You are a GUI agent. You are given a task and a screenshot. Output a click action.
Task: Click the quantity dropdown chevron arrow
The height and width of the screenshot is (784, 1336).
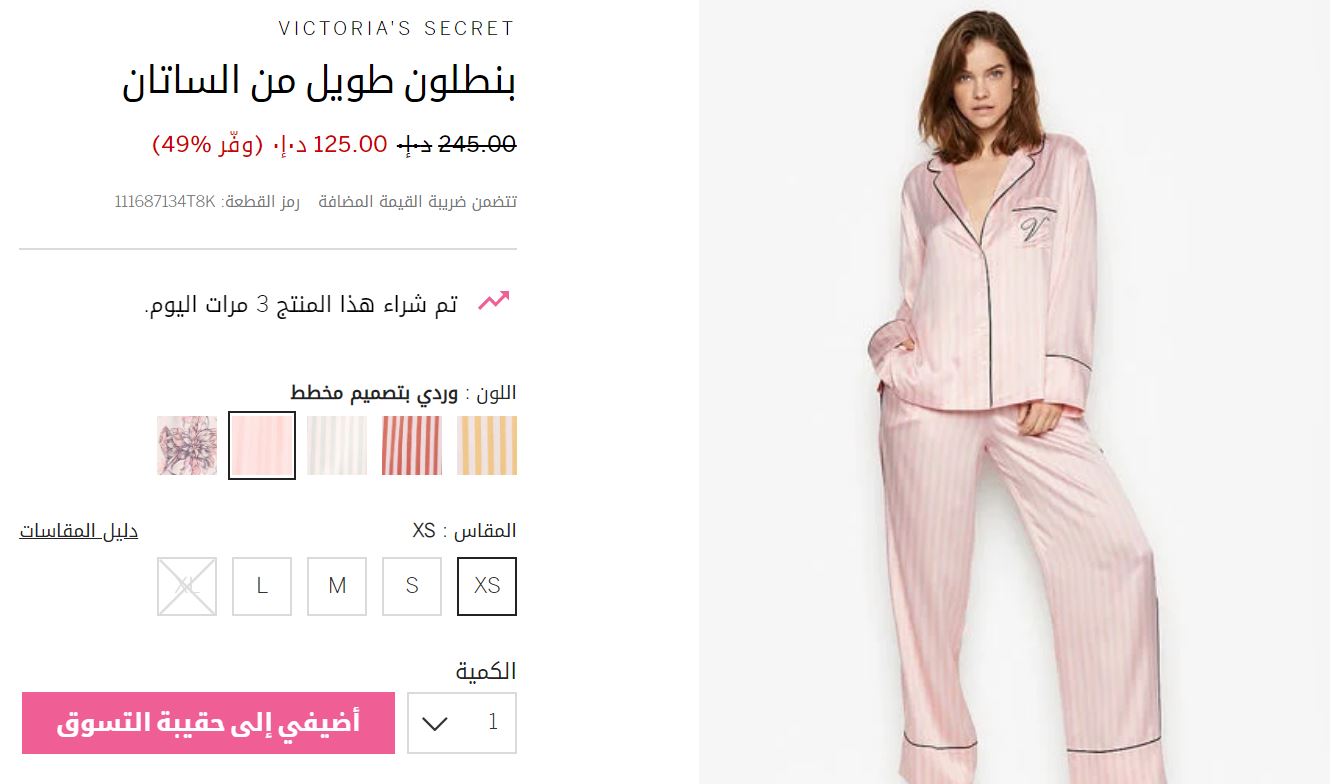(435, 724)
